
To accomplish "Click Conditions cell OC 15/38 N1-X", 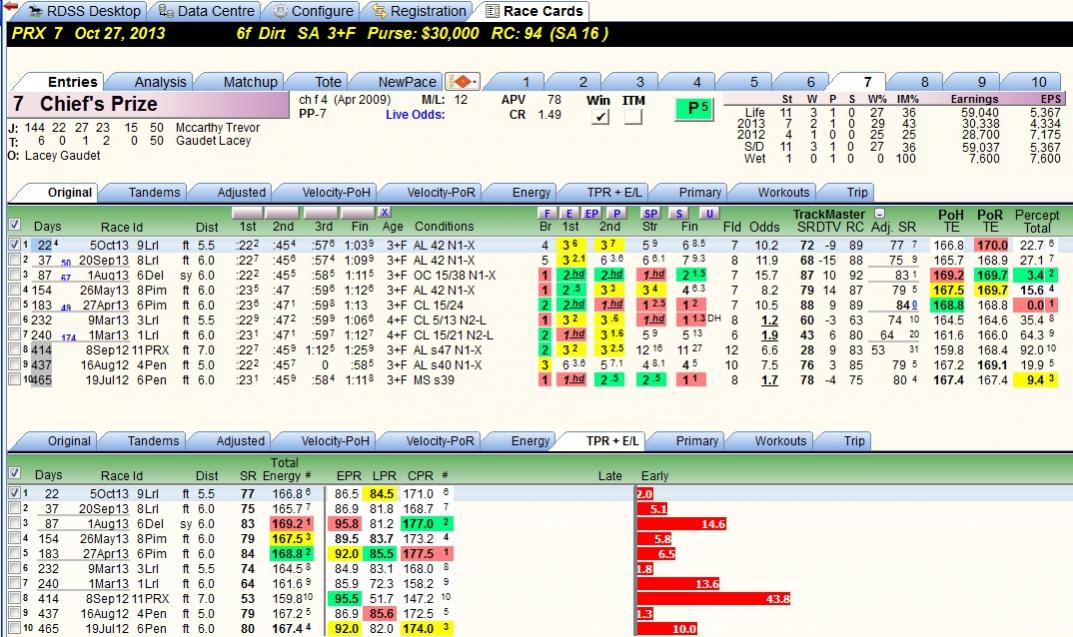I will 454,275.
